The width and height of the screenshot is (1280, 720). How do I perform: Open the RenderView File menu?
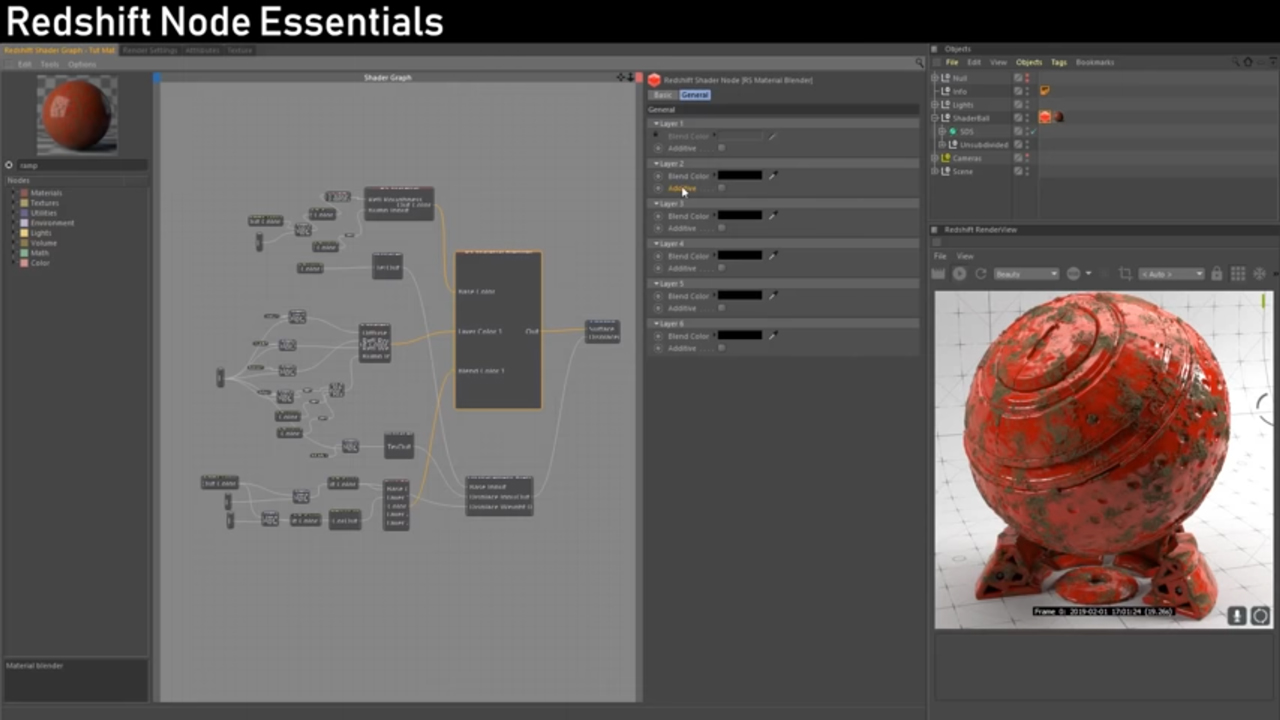pos(940,256)
